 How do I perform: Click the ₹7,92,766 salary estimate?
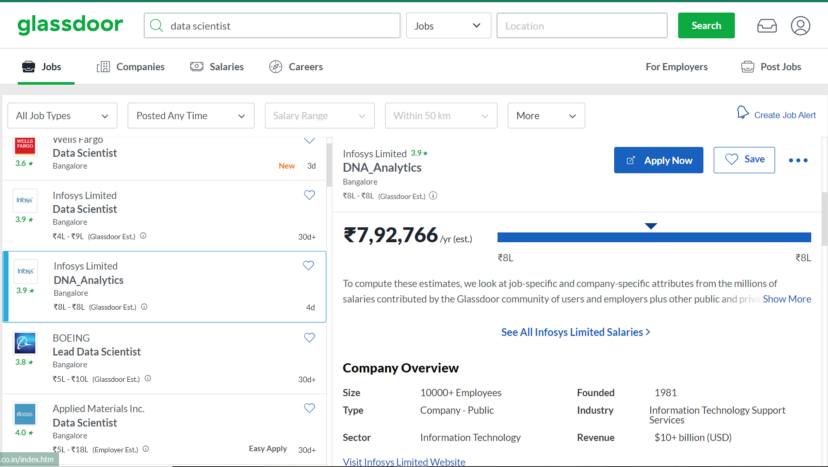click(x=391, y=235)
